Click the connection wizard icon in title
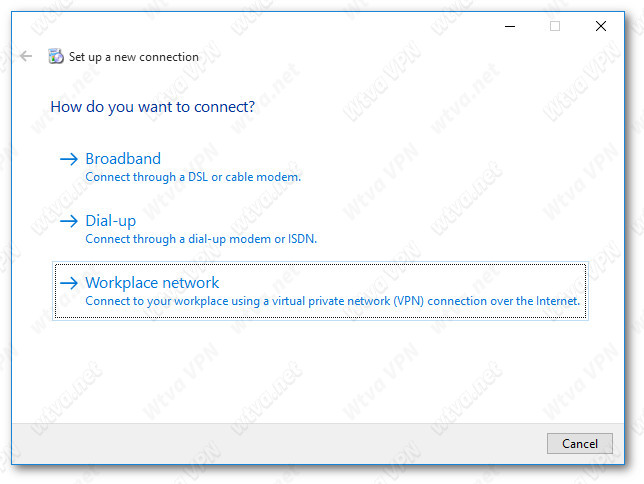The image size is (644, 484). (x=55, y=56)
